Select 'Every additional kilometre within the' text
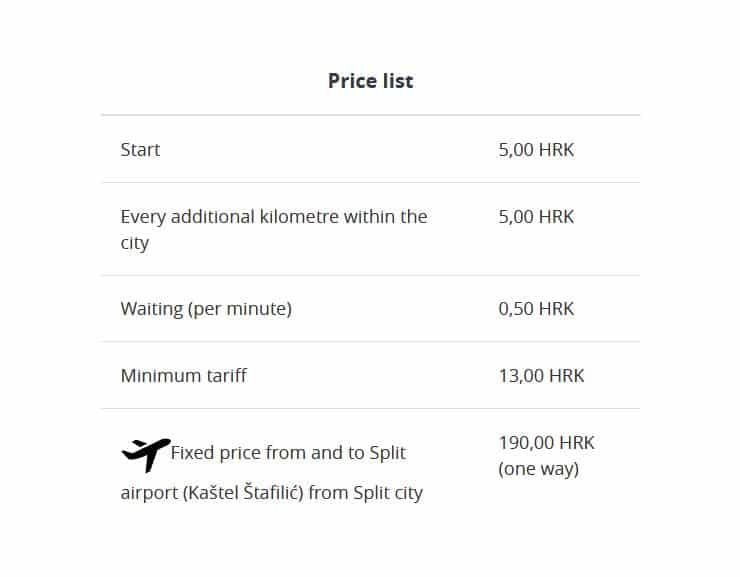Image resolution: width=740 pixels, height=577 pixels. 274,217
